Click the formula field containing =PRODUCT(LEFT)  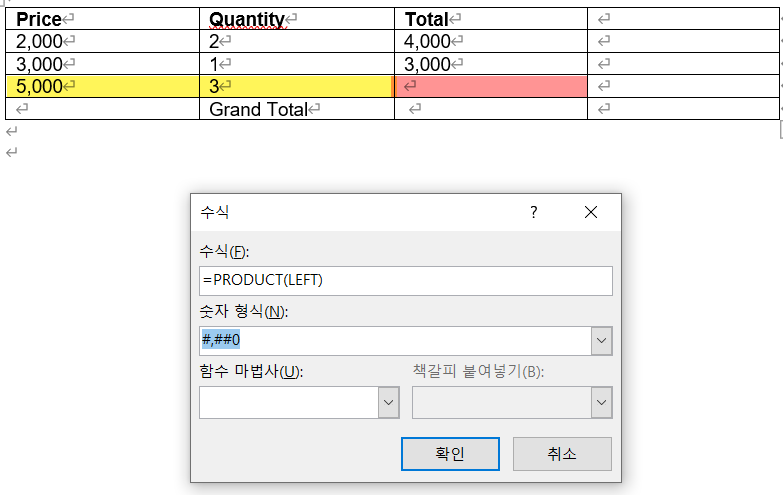(x=405, y=280)
